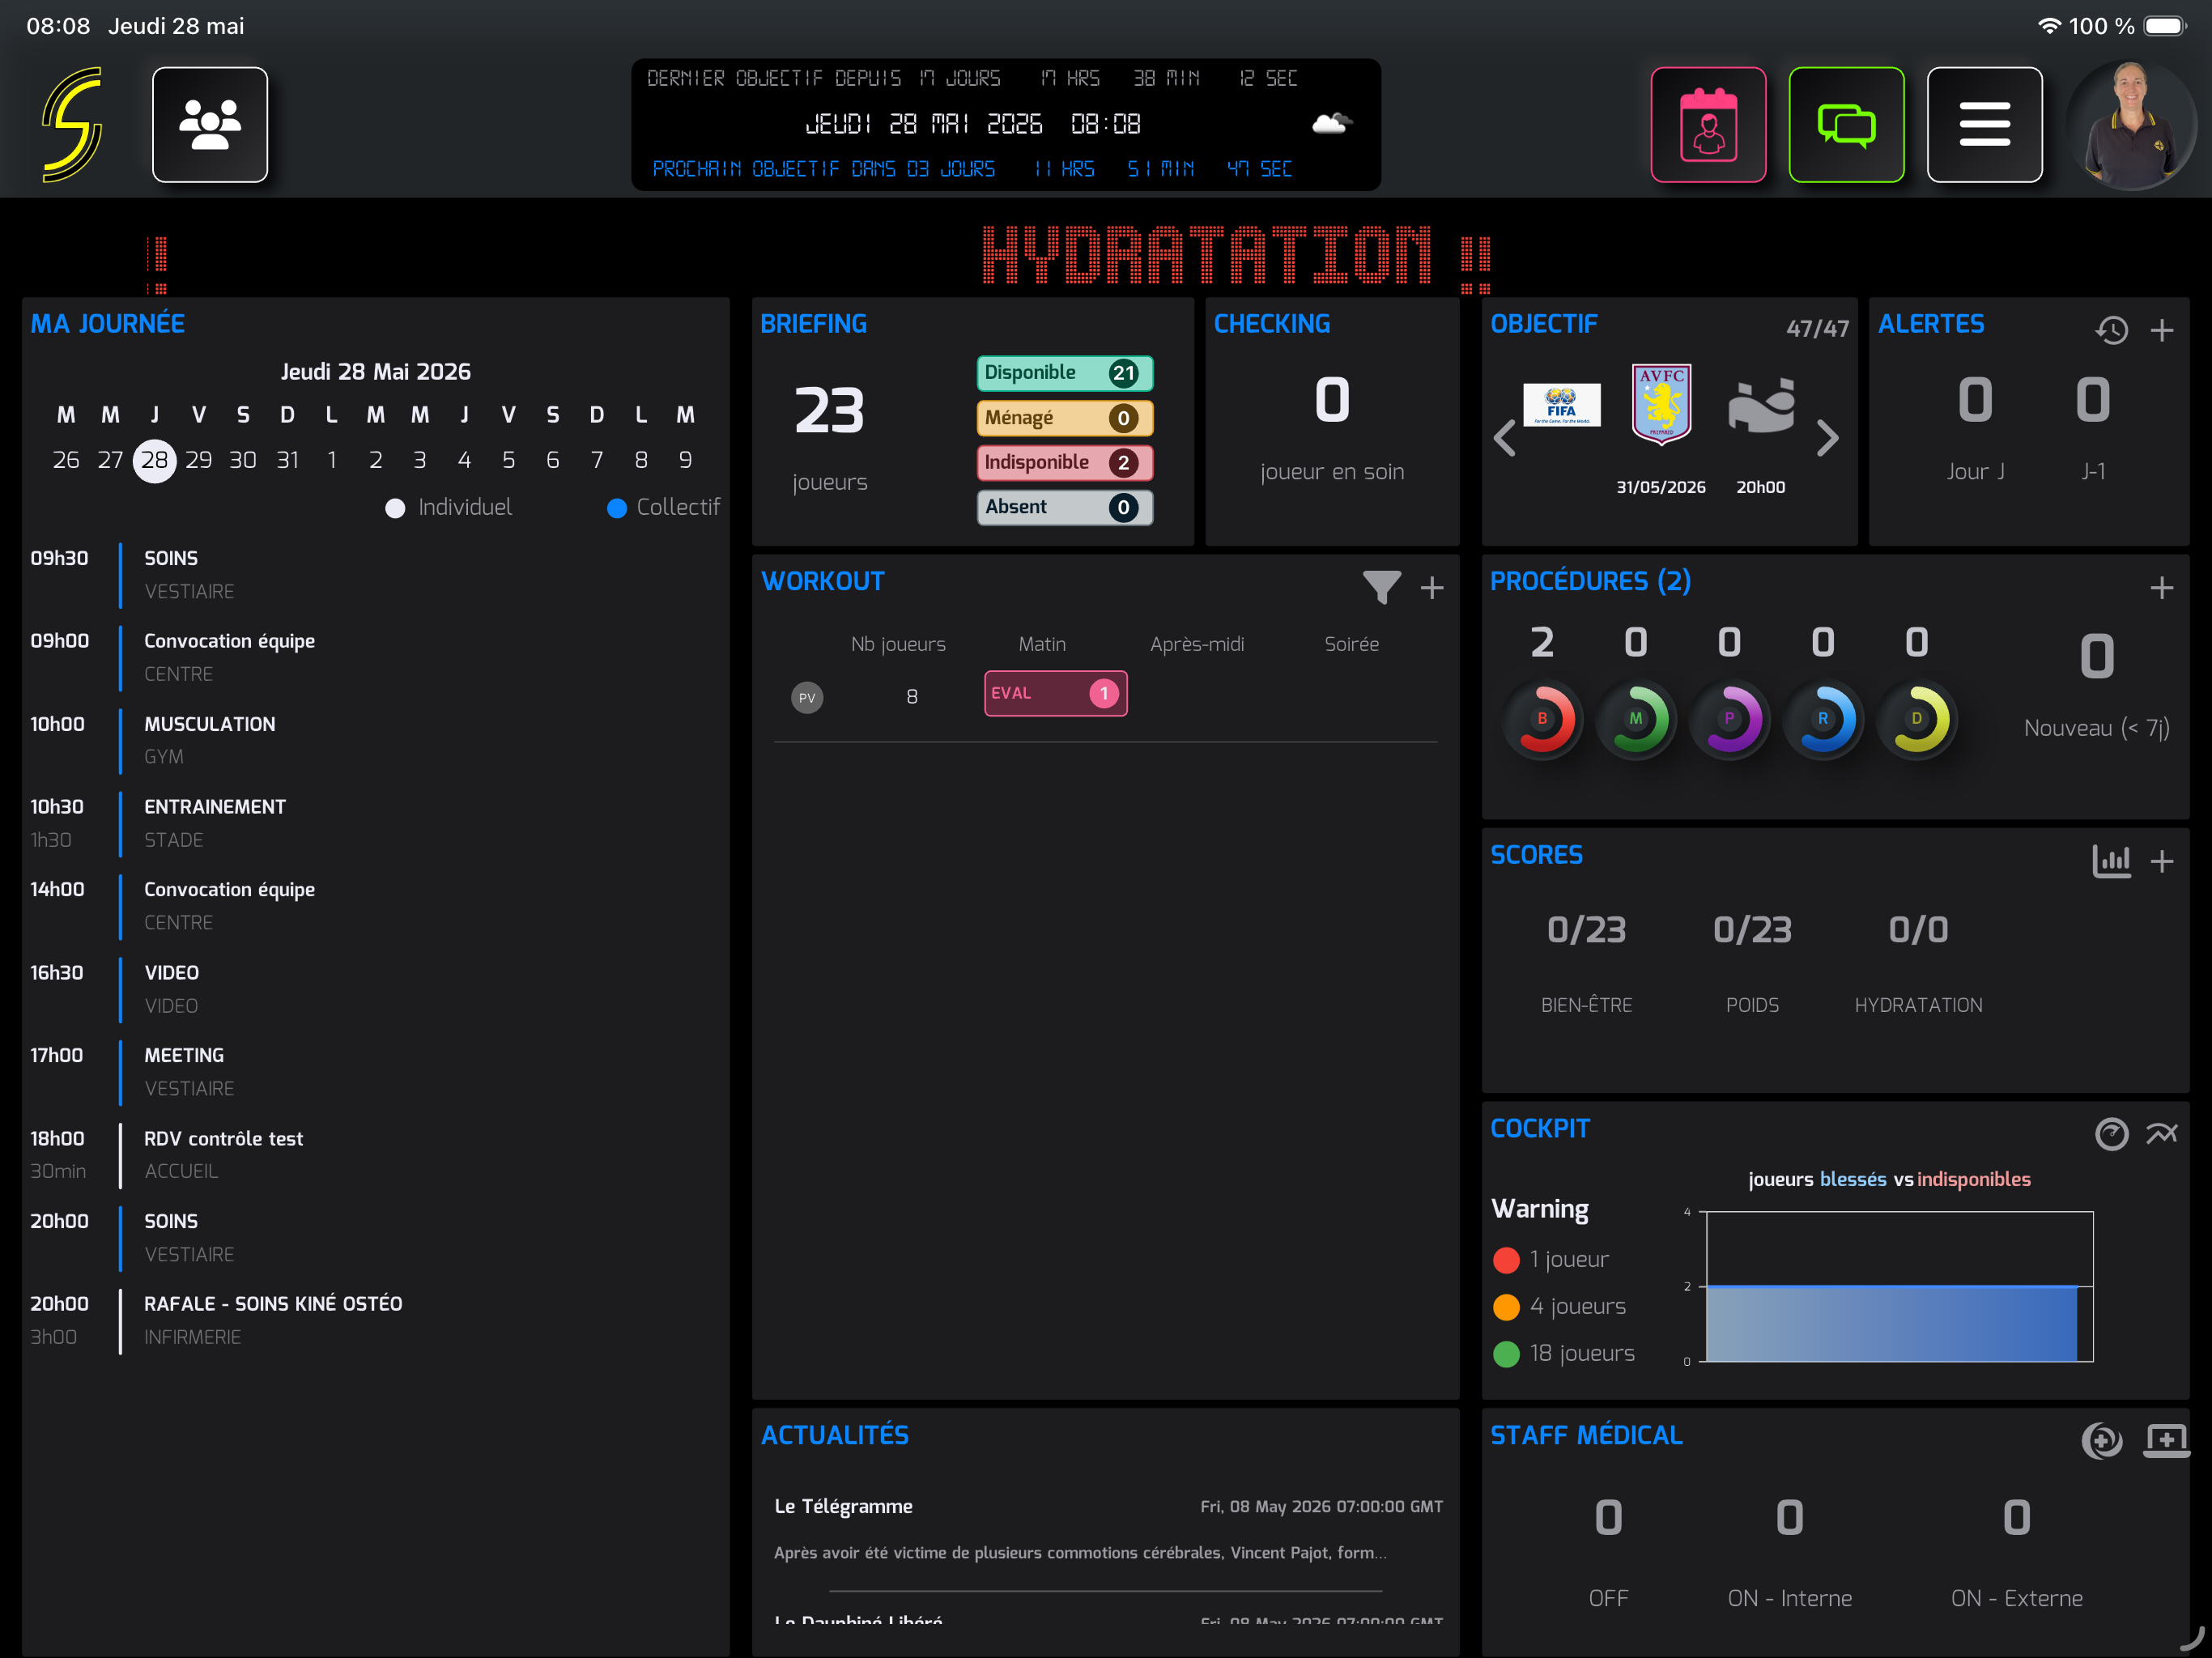This screenshot has height=1658, width=2212.
Task: Click the ON - Interne staff count
Action: [1789, 1554]
